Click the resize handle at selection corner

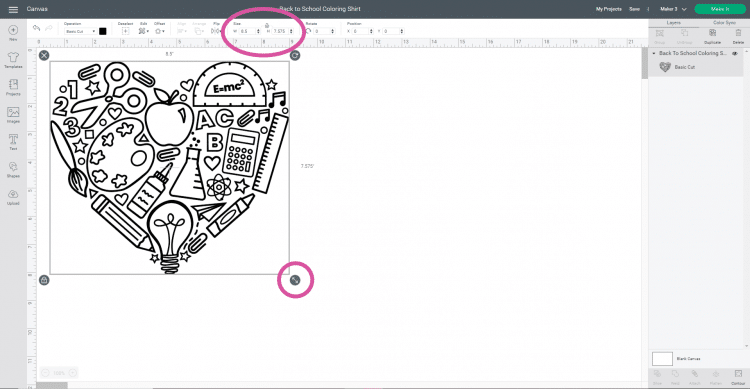point(295,280)
